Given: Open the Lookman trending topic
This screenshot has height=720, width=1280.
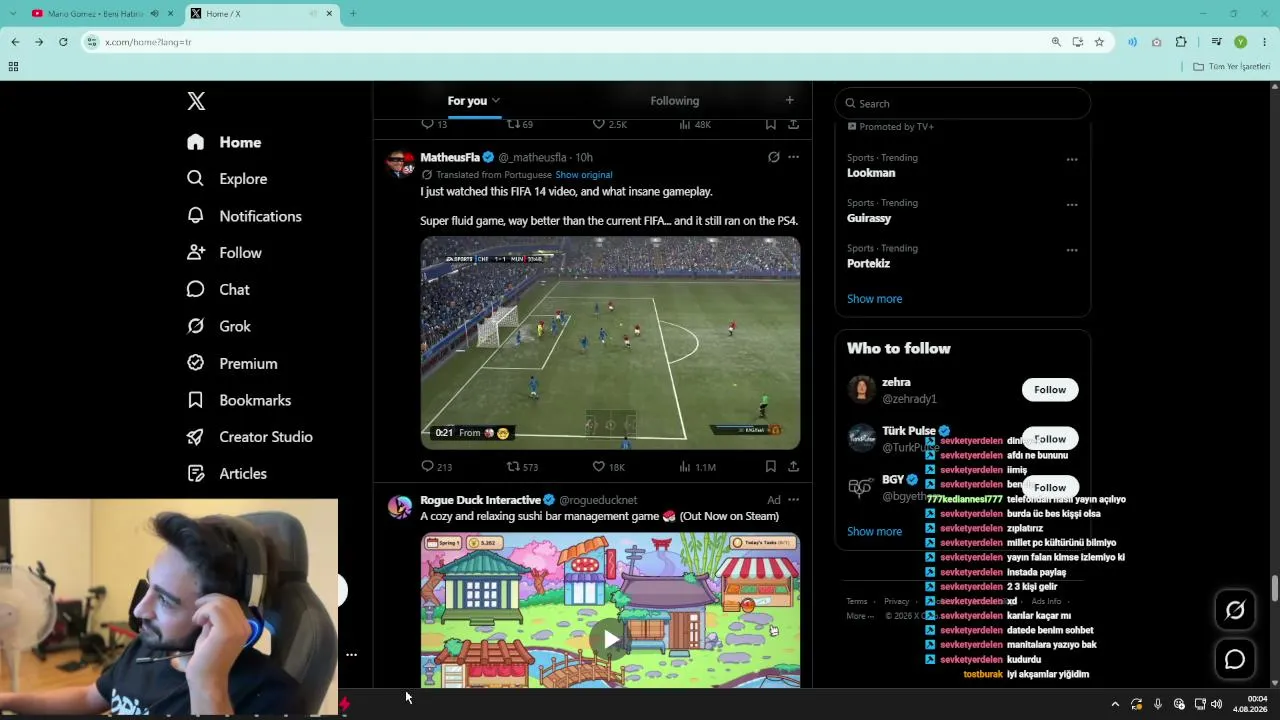Looking at the screenshot, I should pyautogui.click(x=871, y=173).
